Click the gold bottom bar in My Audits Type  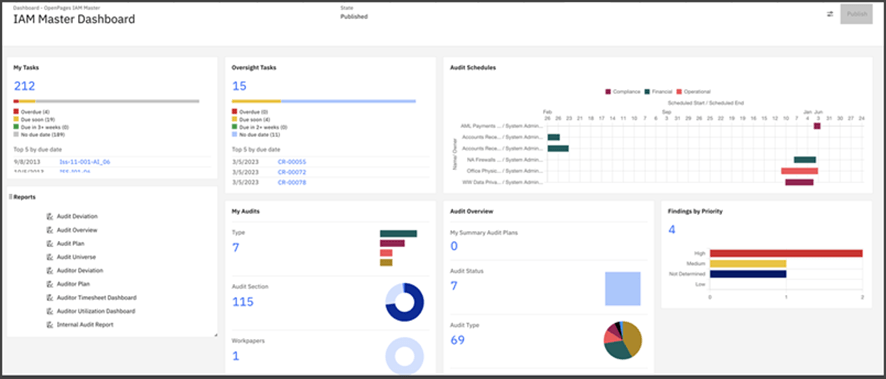click(386, 263)
